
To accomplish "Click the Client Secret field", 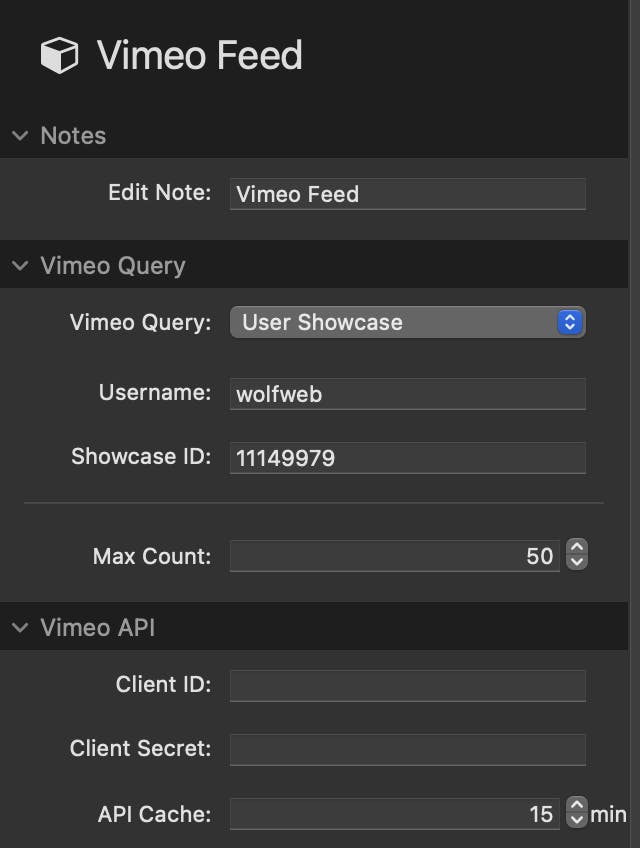I will tap(407, 749).
